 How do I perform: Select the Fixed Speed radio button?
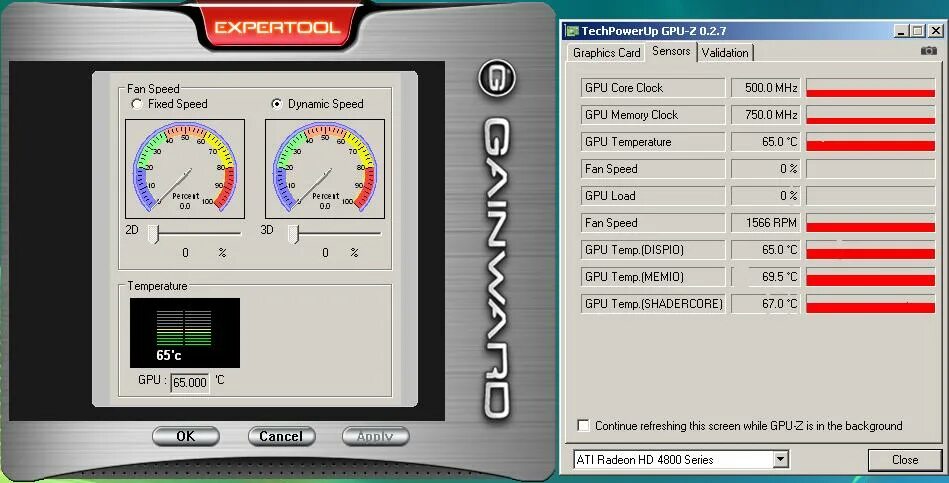(137, 104)
